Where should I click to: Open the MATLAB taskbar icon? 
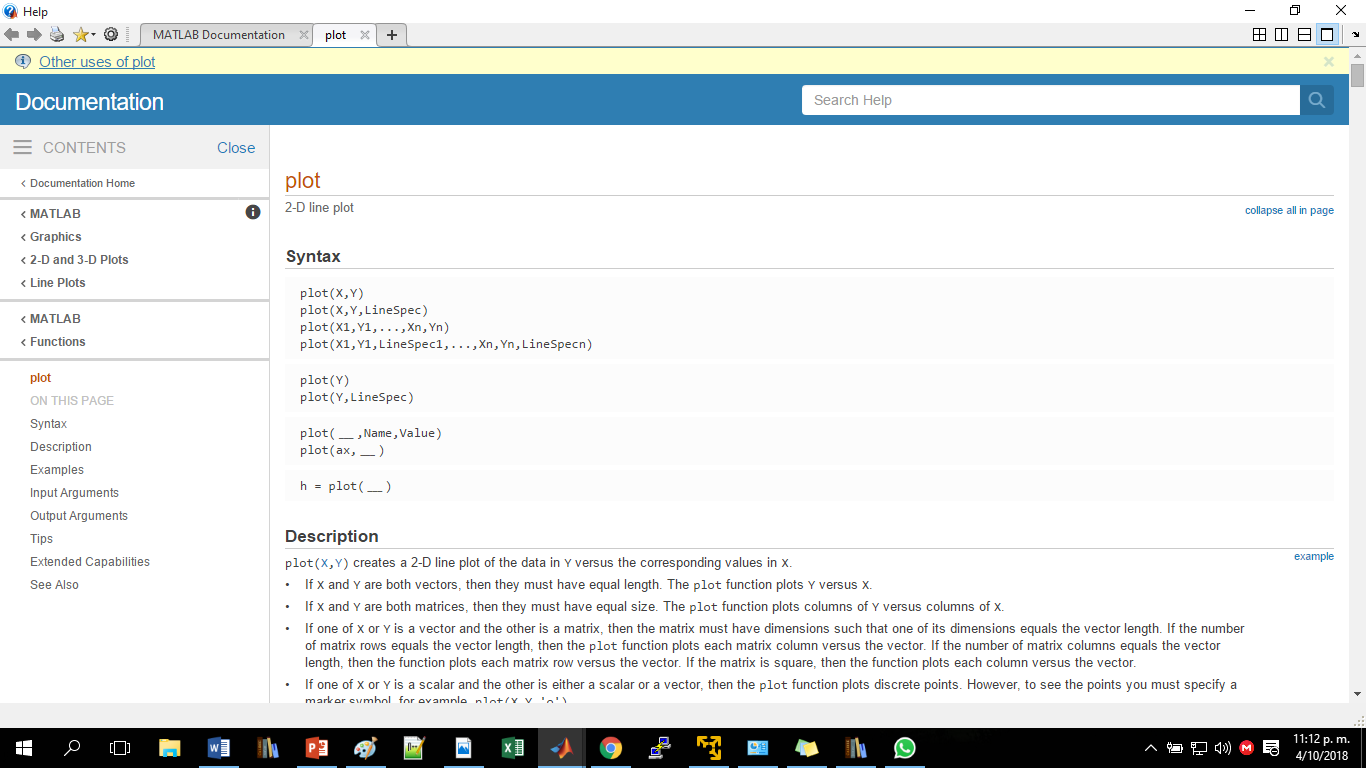[x=562, y=747]
